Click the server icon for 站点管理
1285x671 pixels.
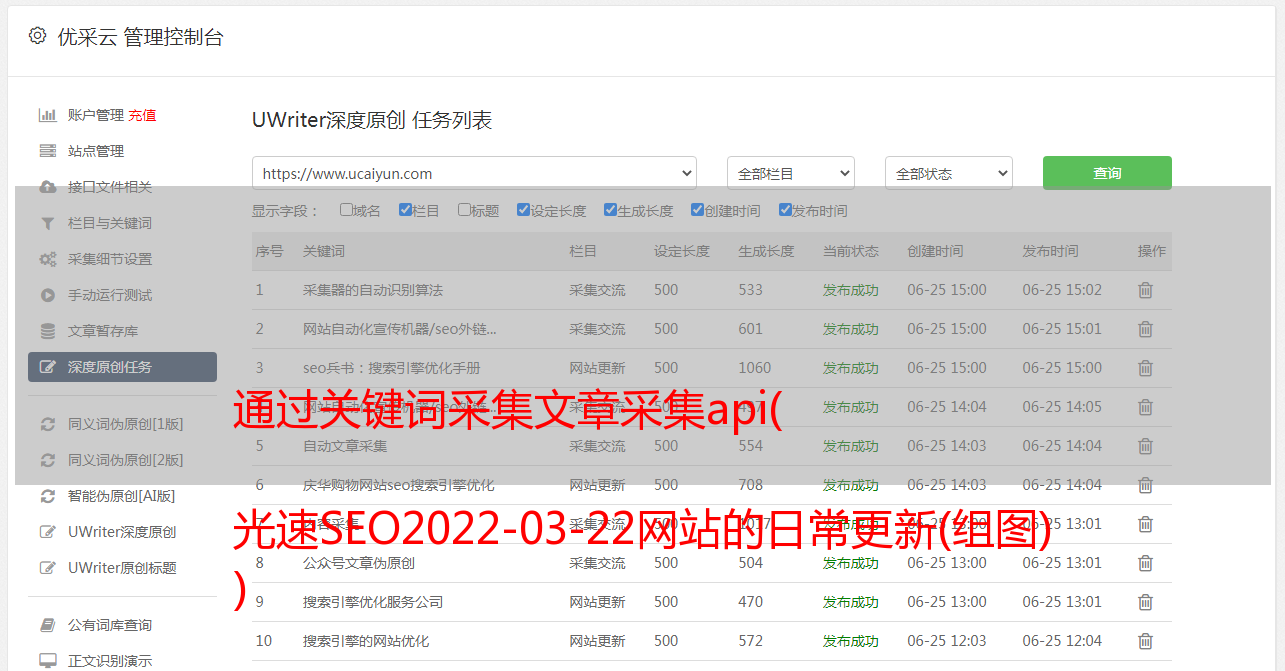pyautogui.click(x=47, y=151)
